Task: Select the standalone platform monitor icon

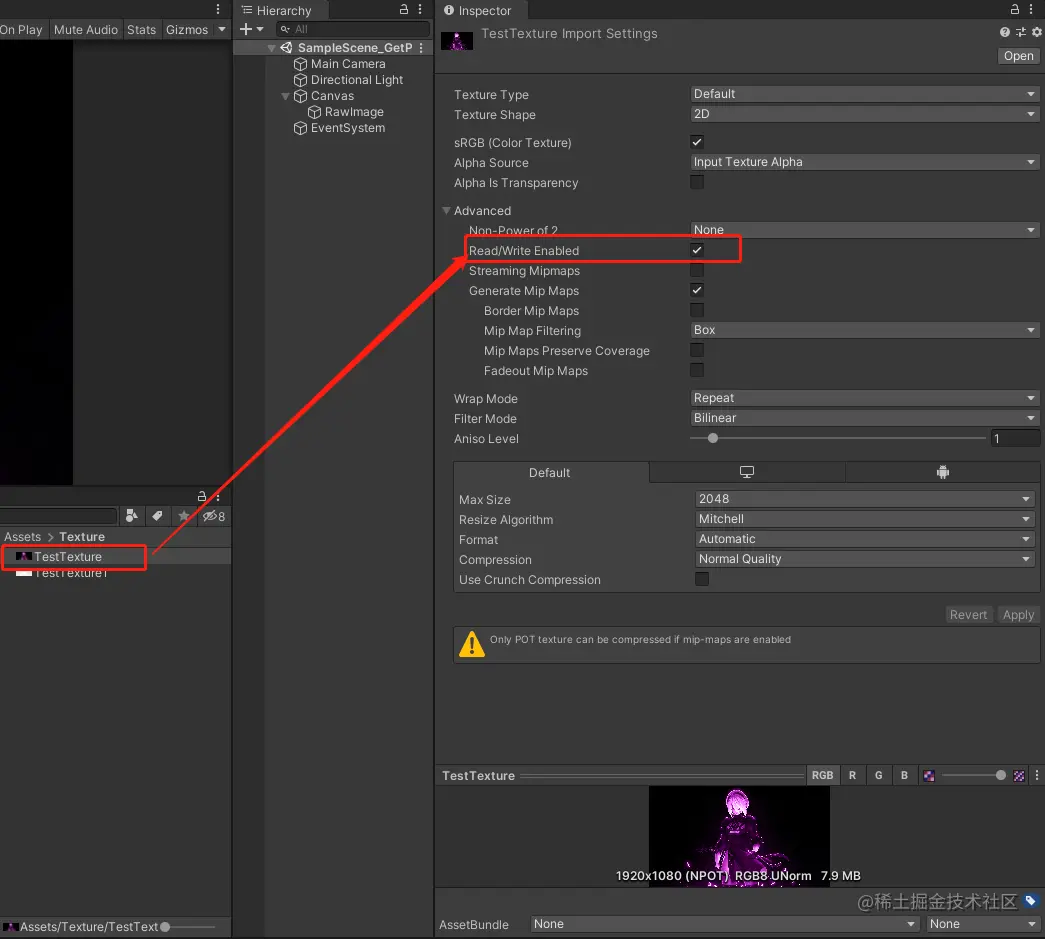Action: [x=747, y=471]
